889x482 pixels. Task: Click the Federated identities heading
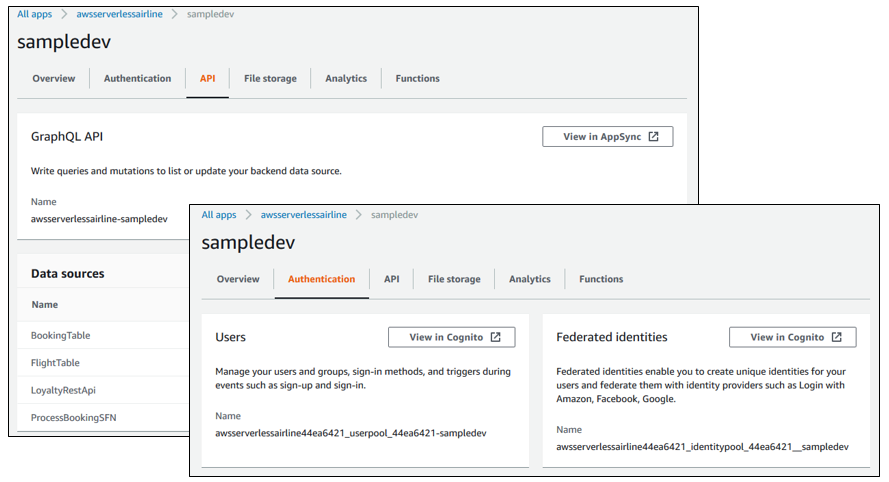[612, 337]
